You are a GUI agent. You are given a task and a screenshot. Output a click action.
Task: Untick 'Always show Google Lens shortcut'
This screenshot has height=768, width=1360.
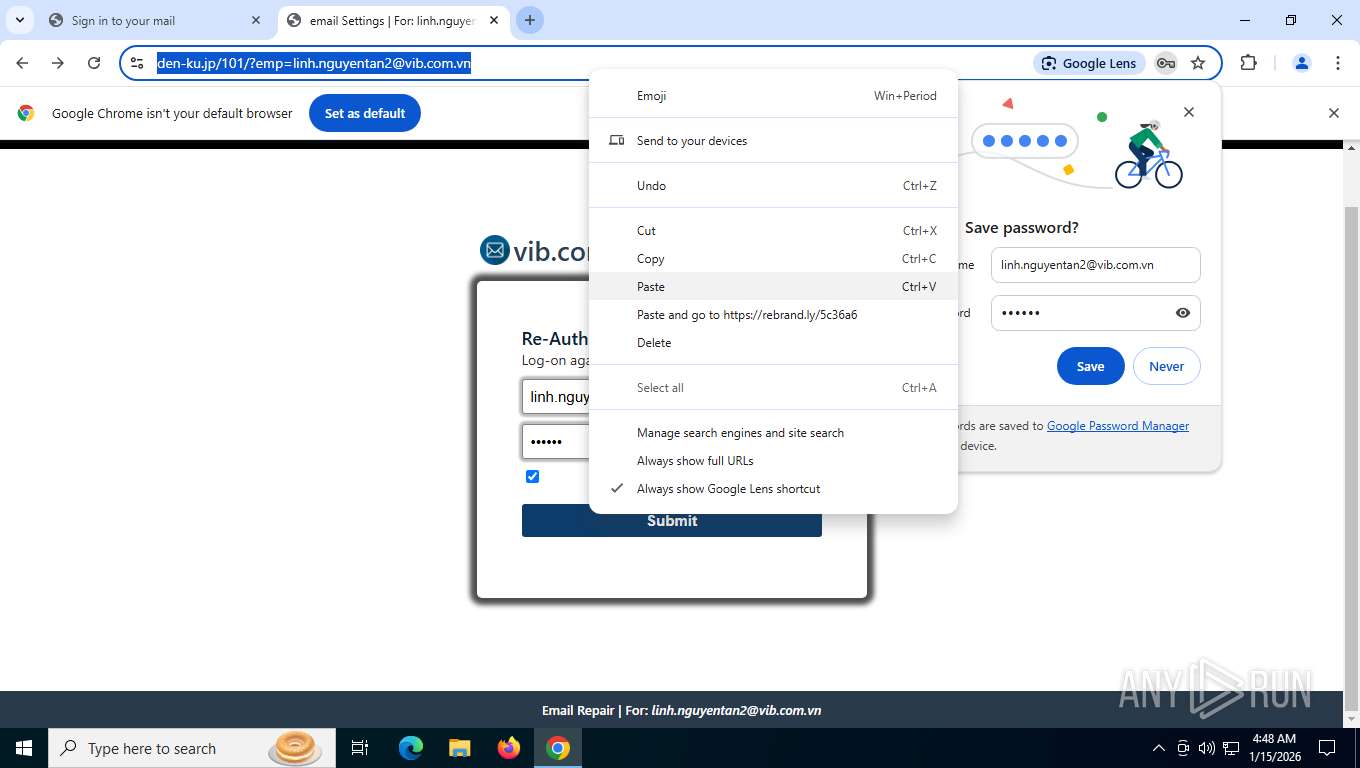click(773, 489)
